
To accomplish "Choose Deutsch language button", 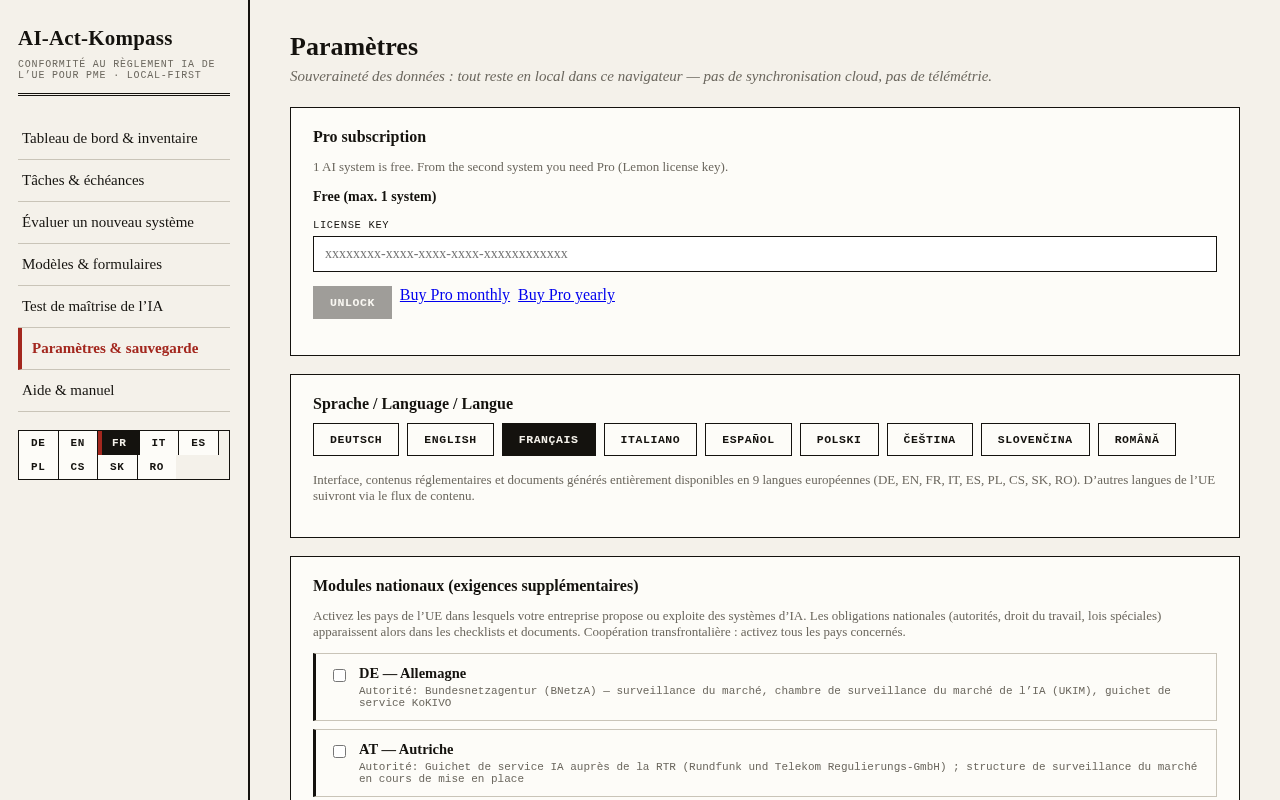I will pos(356,440).
